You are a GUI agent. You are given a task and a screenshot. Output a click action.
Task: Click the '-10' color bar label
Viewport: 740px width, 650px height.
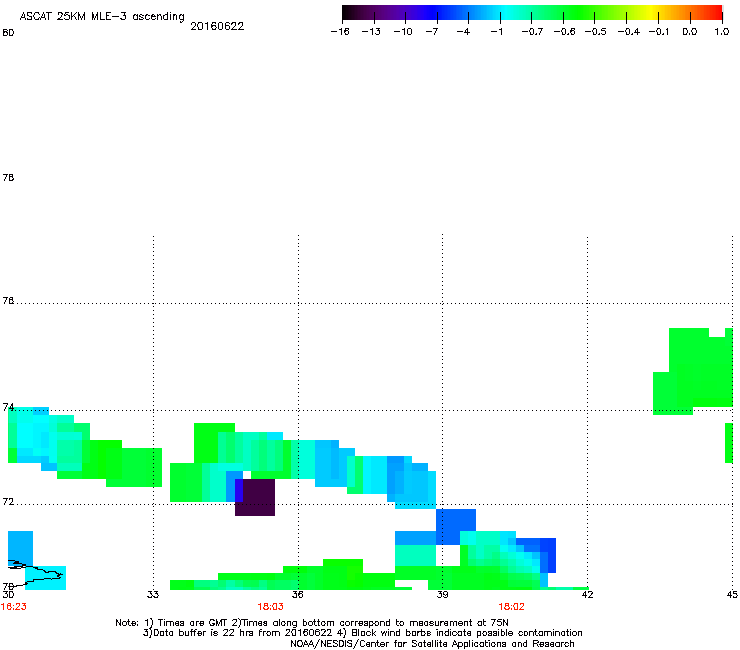[403, 32]
